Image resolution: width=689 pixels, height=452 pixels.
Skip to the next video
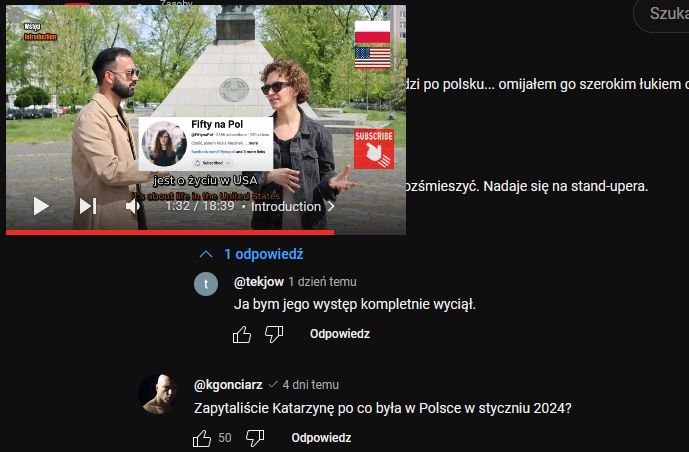click(88, 206)
